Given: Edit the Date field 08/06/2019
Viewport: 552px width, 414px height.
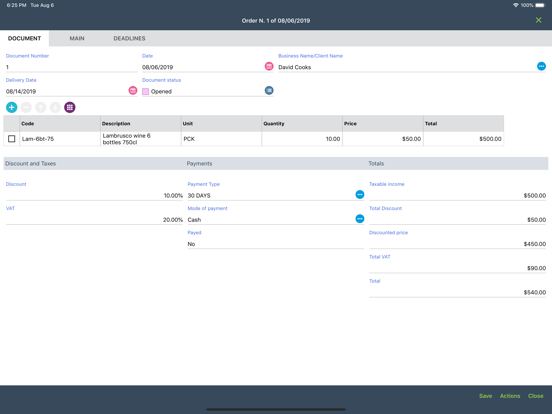Looking at the screenshot, I should [203, 67].
